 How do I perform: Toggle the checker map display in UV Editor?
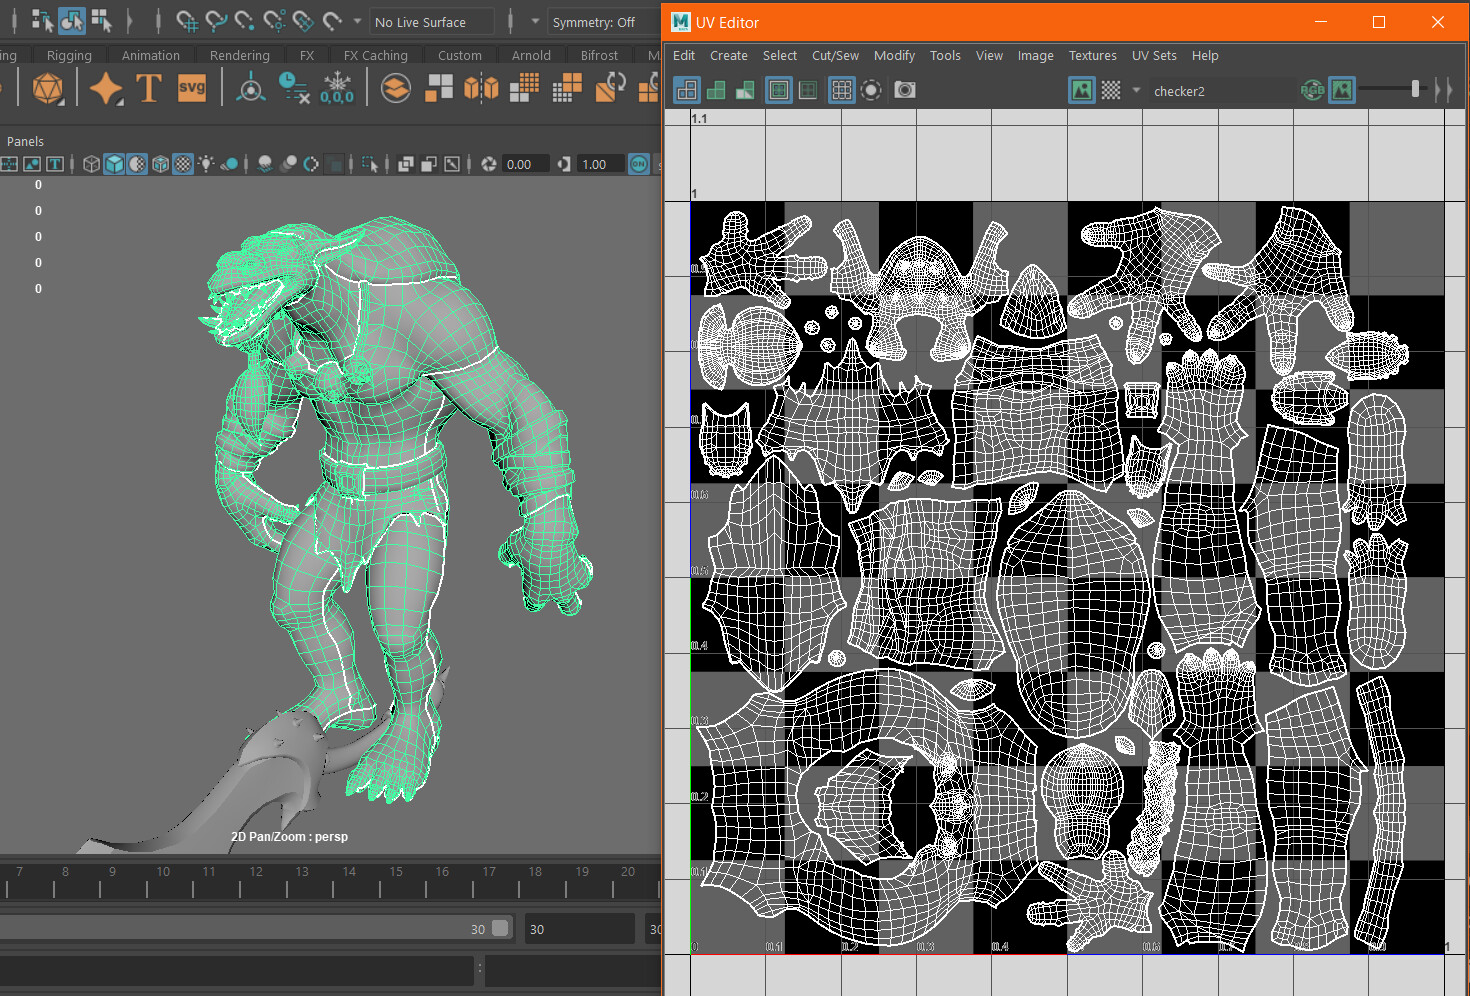(1111, 90)
